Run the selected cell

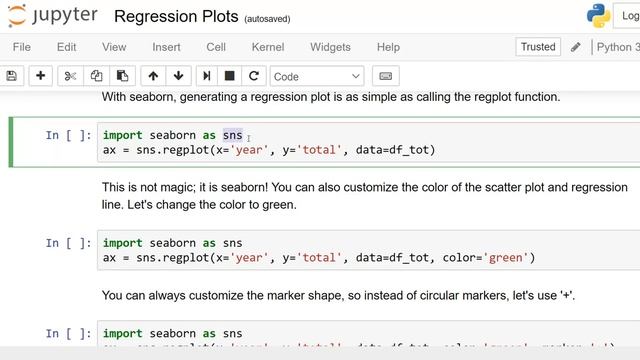pyautogui.click(x=207, y=76)
